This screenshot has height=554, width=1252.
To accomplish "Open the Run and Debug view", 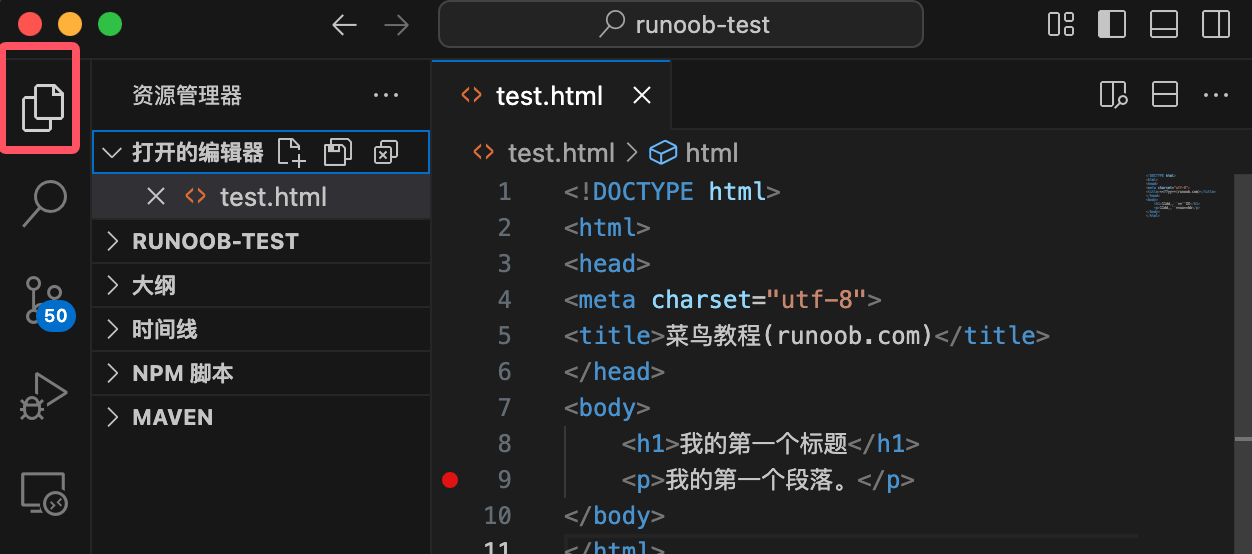I will [44, 396].
